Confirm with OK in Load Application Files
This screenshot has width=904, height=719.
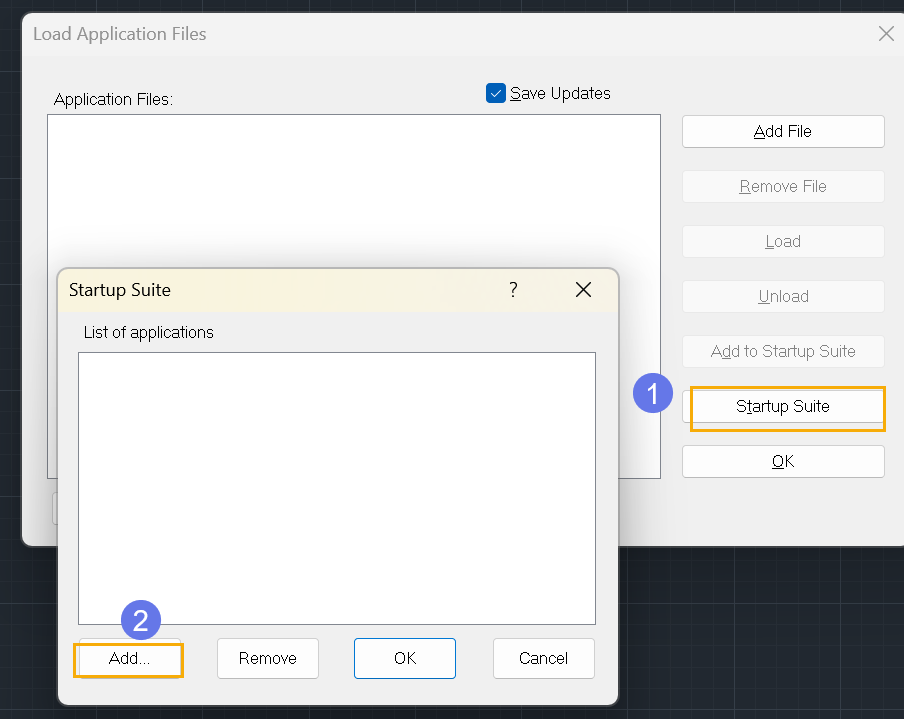[783, 461]
